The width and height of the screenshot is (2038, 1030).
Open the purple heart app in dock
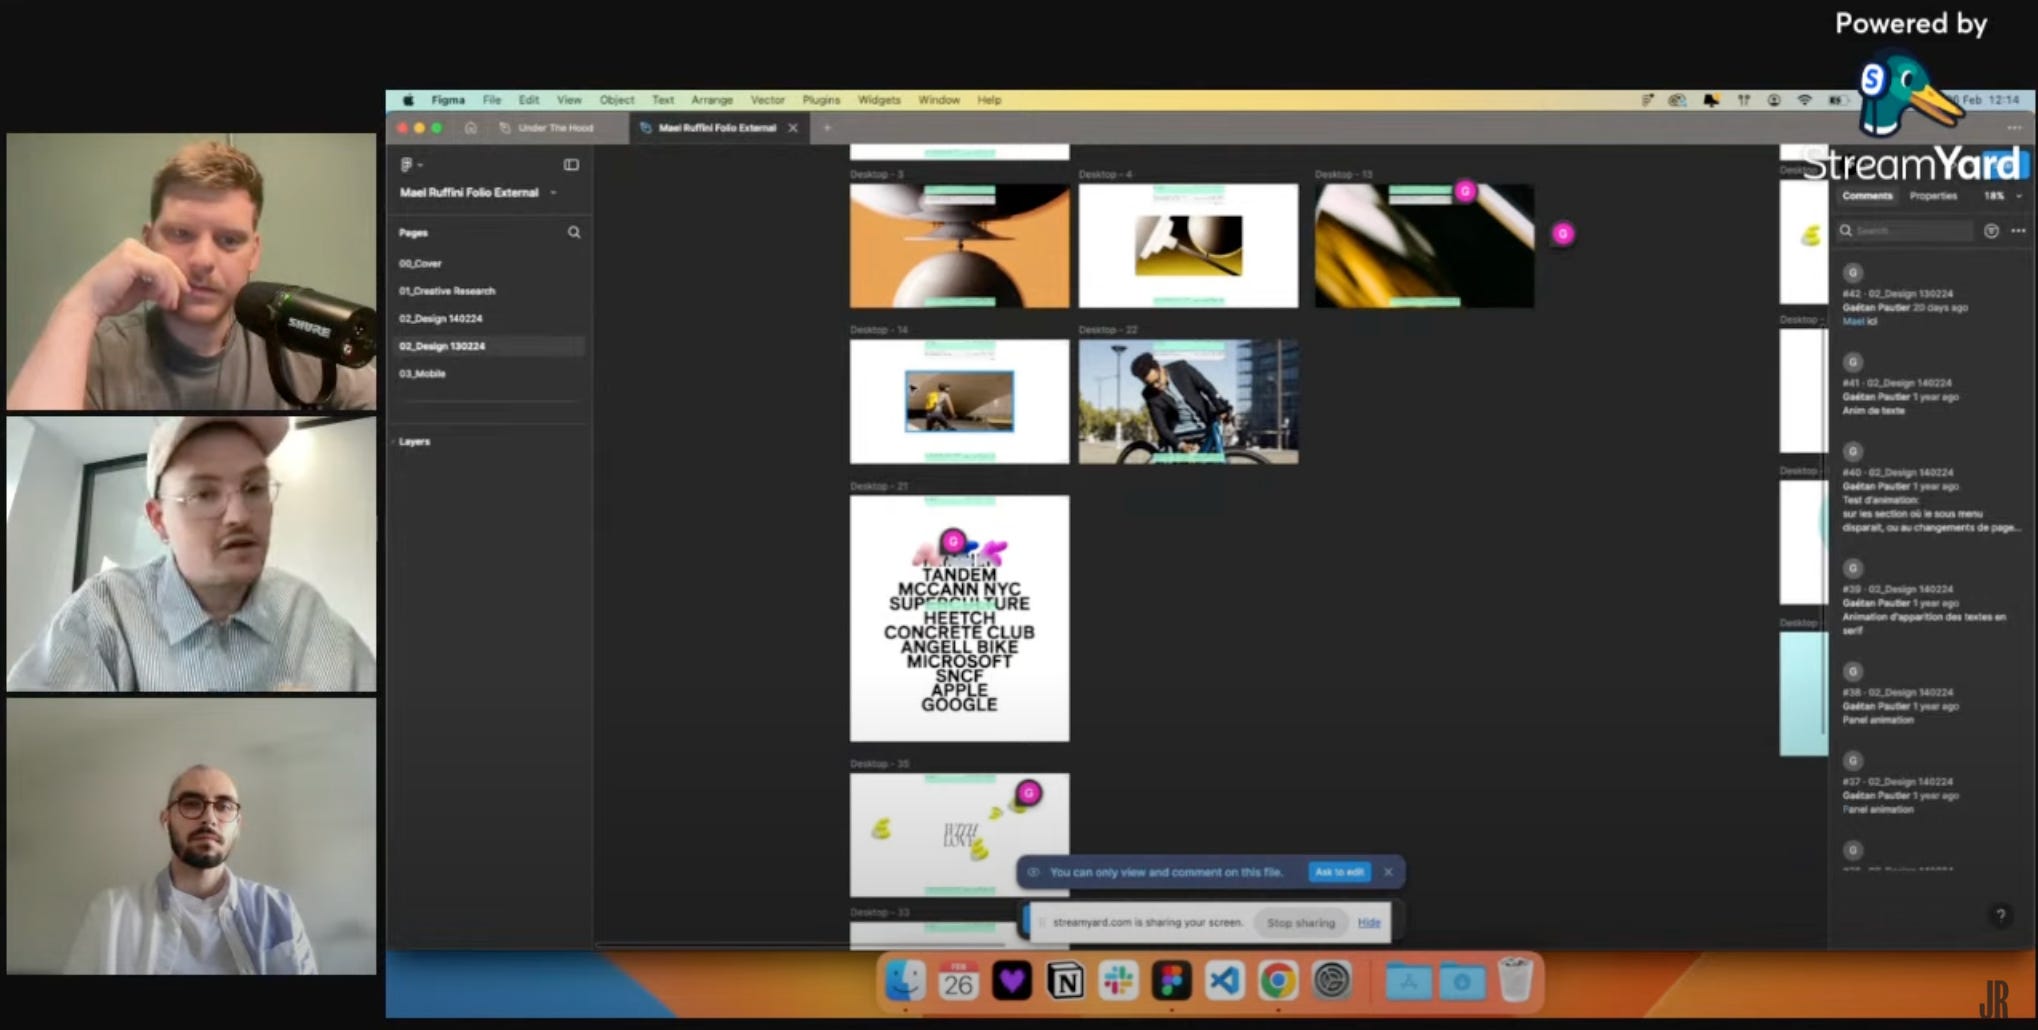click(1011, 981)
